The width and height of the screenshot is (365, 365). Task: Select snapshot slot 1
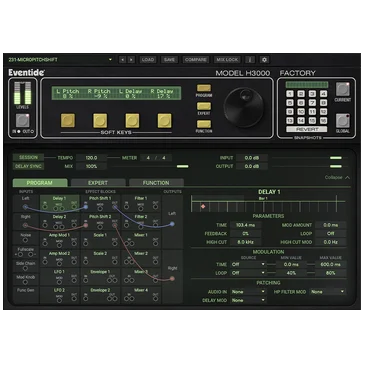[290, 94]
